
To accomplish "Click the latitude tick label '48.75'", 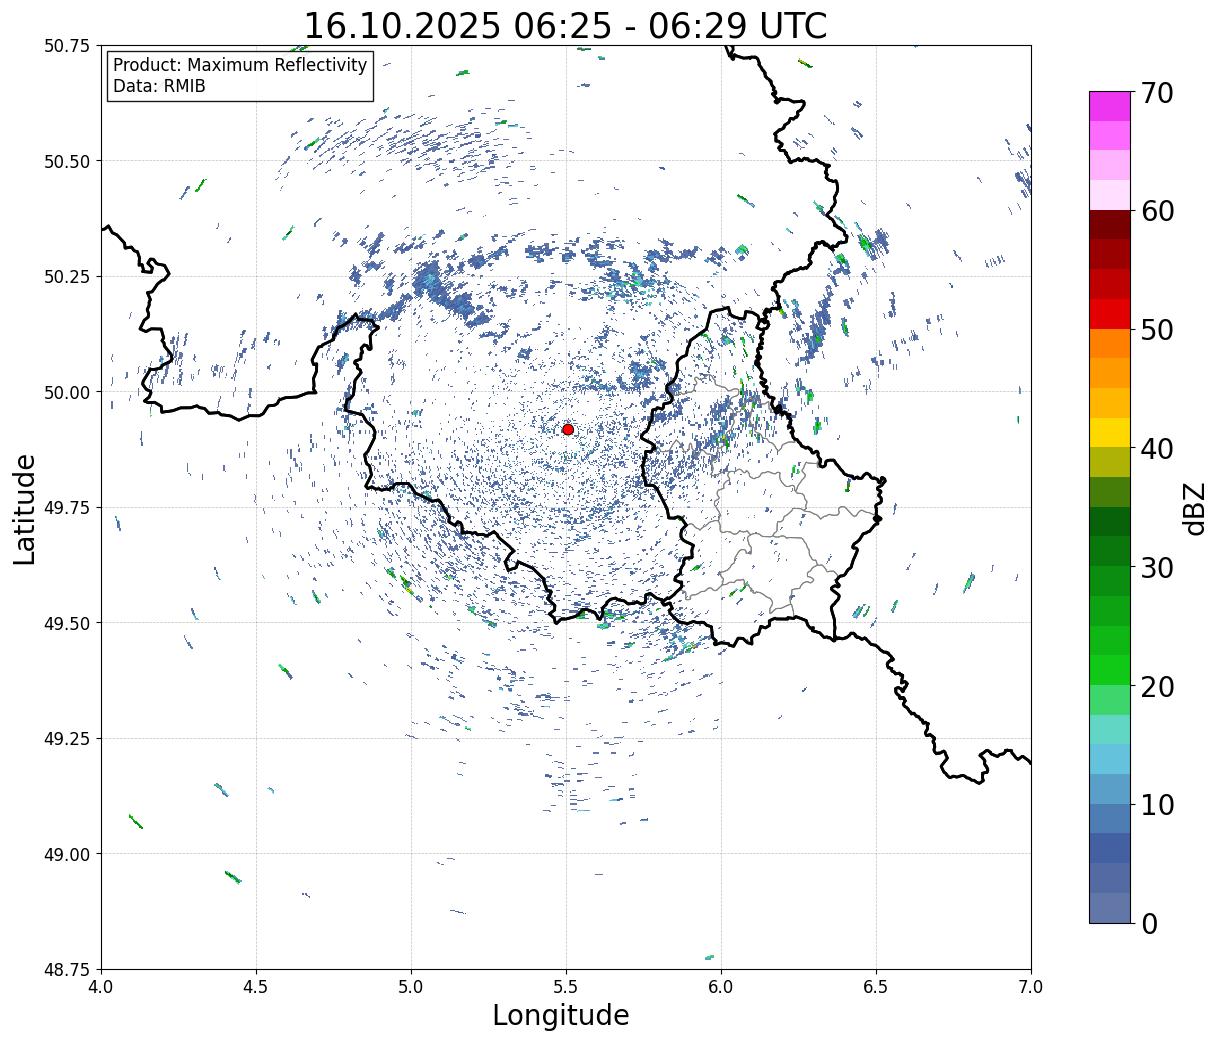I will tap(67, 969).
